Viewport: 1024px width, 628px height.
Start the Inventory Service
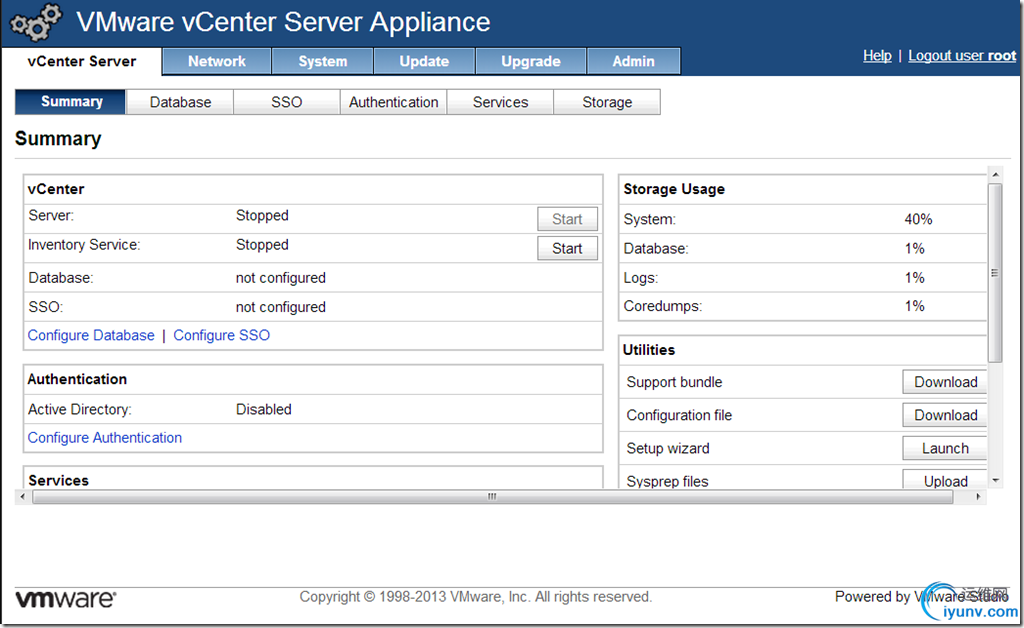[567, 248]
